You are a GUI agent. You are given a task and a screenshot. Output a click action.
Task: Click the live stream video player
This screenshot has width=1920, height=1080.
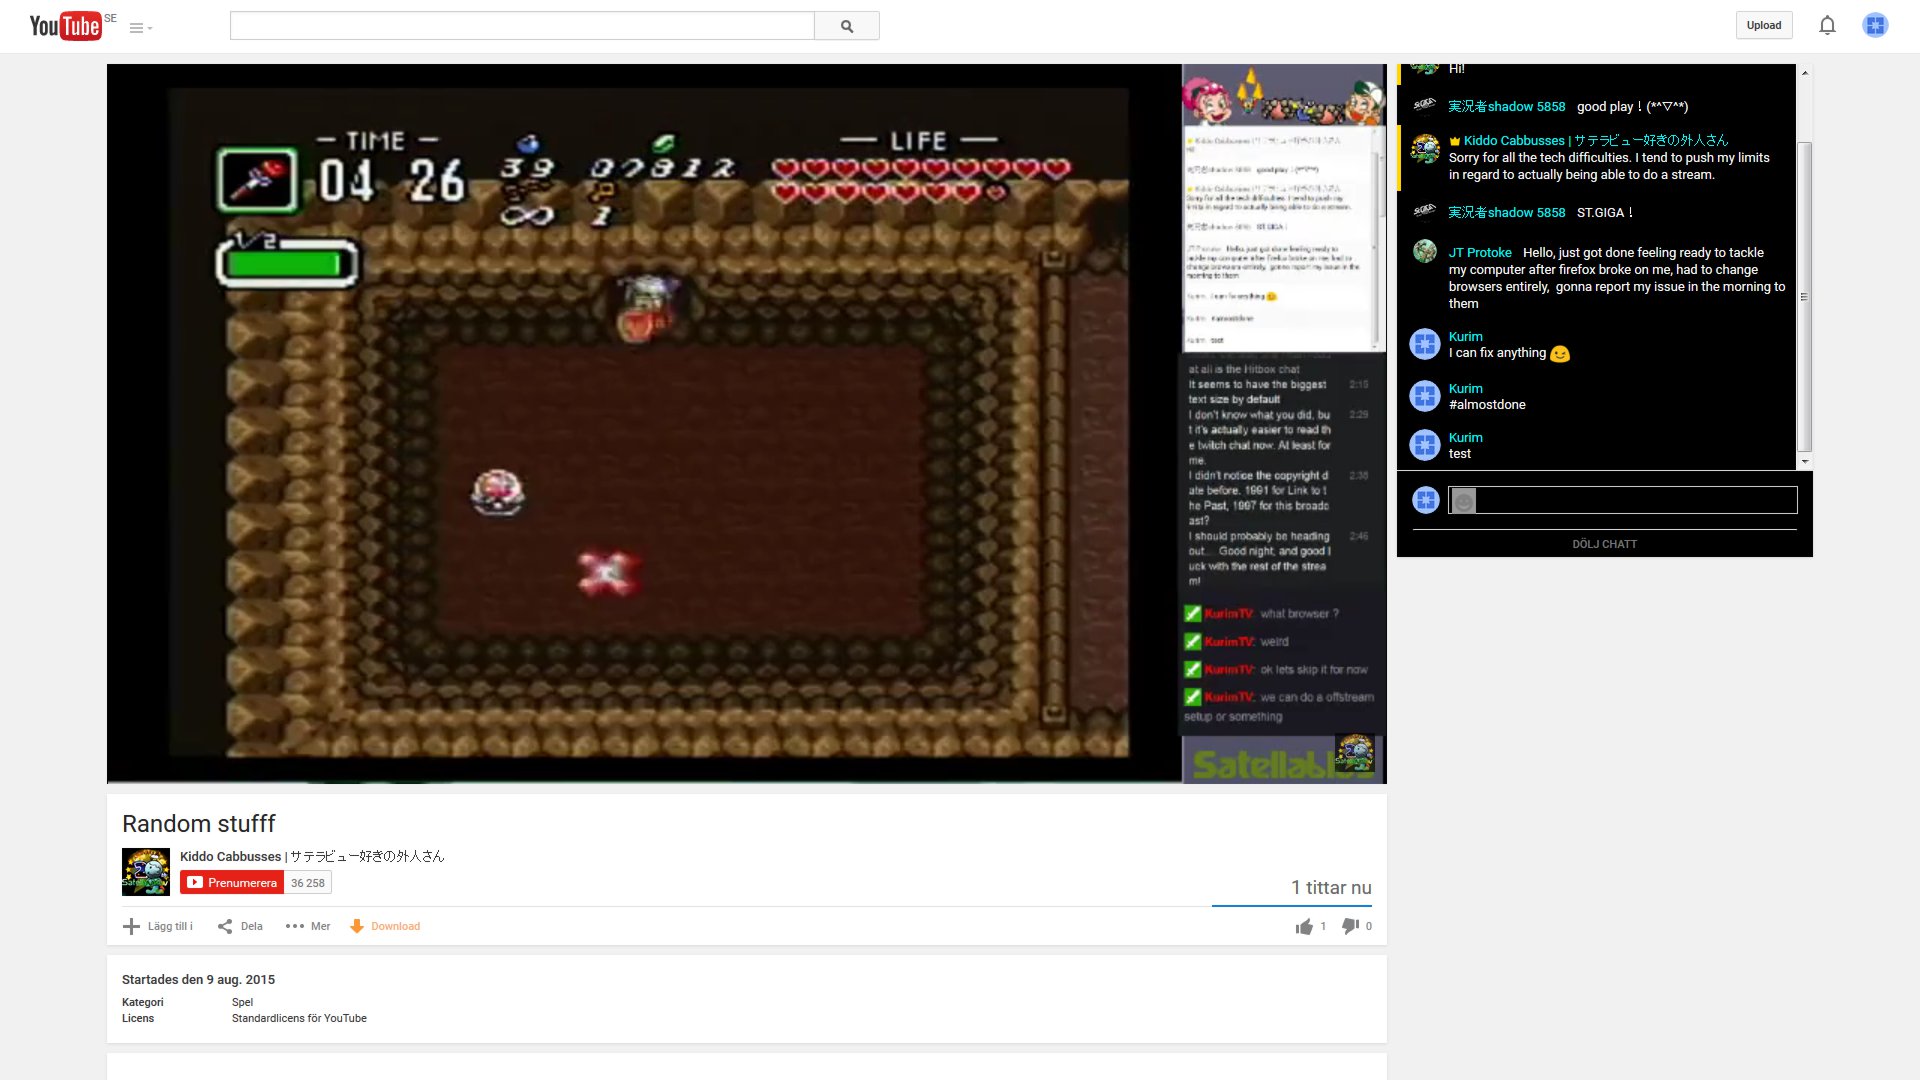point(746,423)
